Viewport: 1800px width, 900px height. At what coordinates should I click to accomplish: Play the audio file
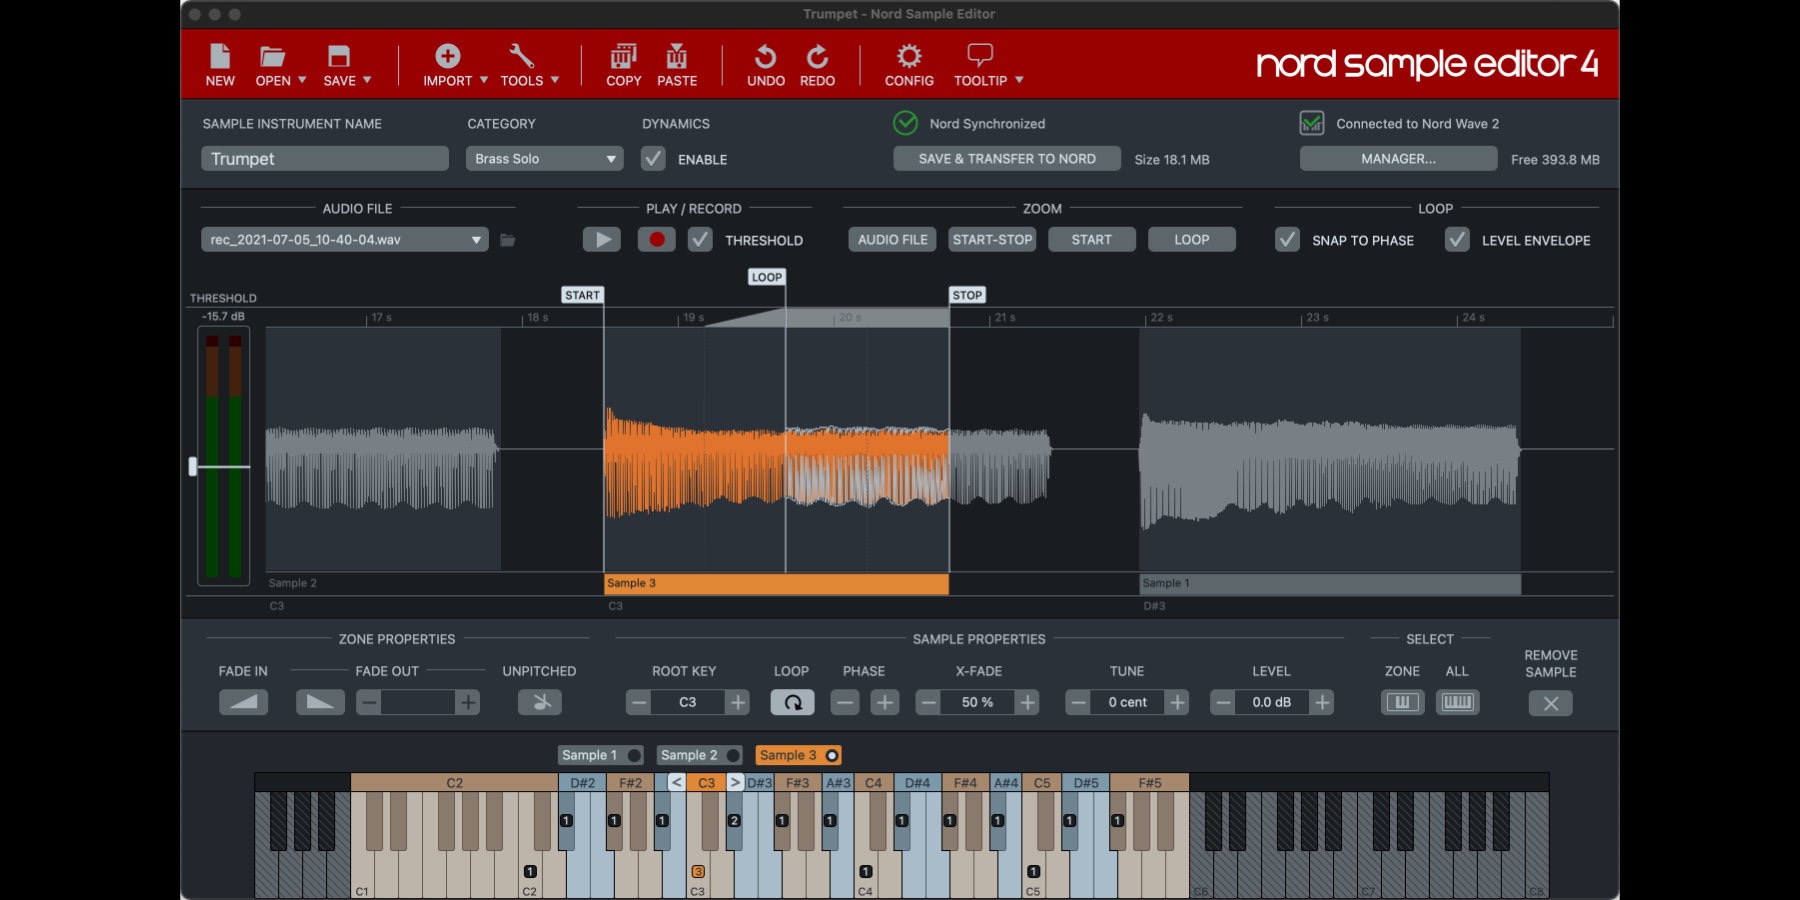[x=602, y=240]
